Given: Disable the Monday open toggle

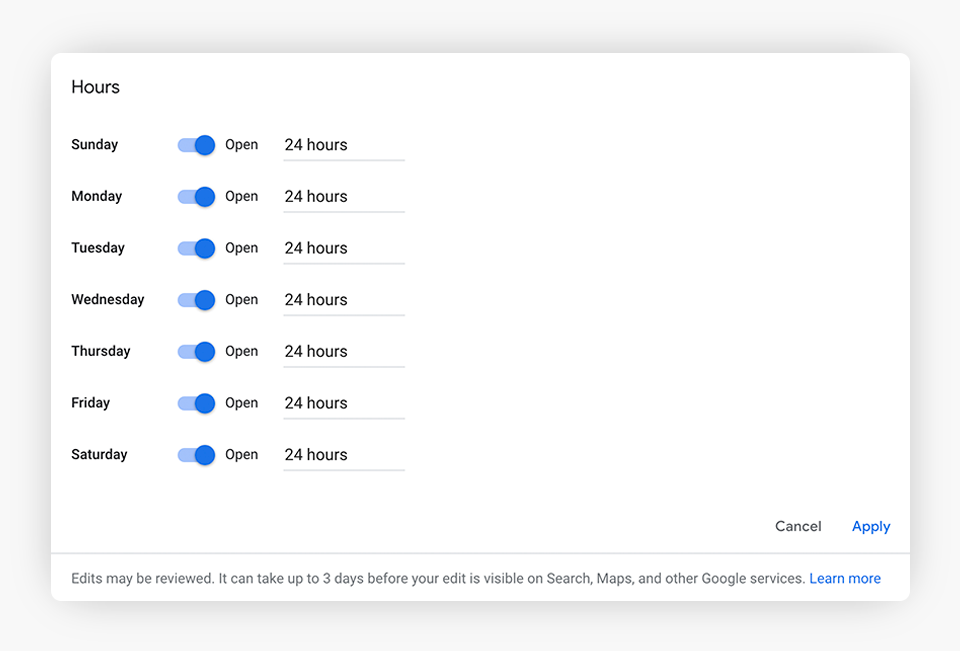Looking at the screenshot, I should click(196, 197).
